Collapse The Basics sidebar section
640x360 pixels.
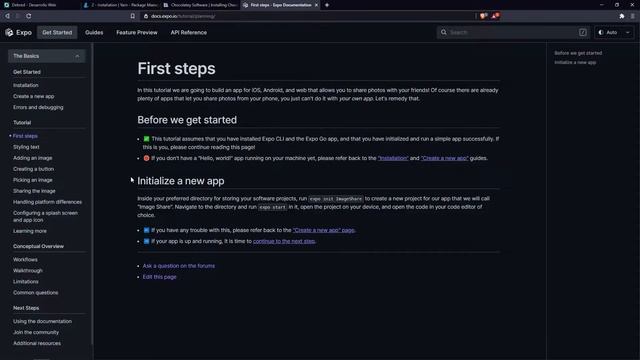[47, 56]
